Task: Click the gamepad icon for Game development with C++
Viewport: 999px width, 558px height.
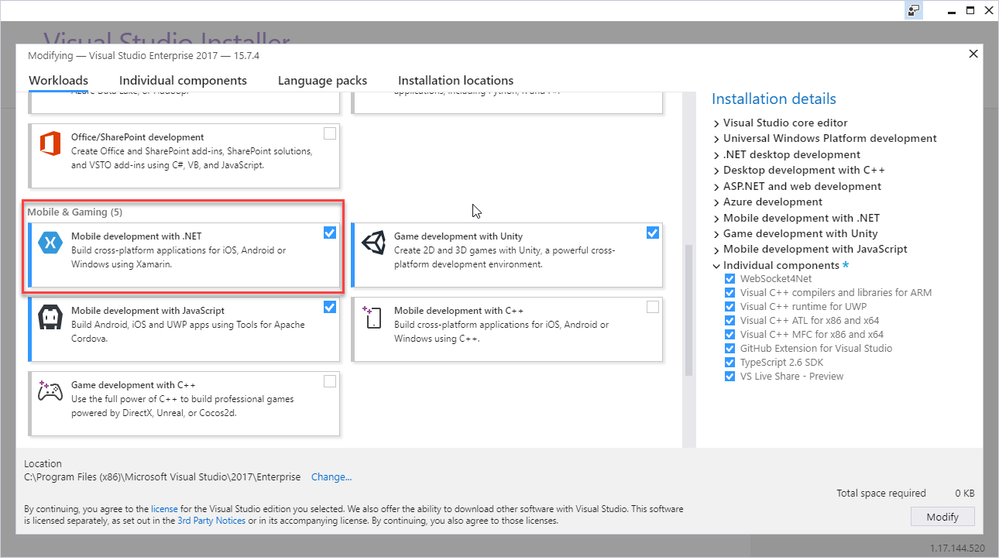Action: click(50, 391)
